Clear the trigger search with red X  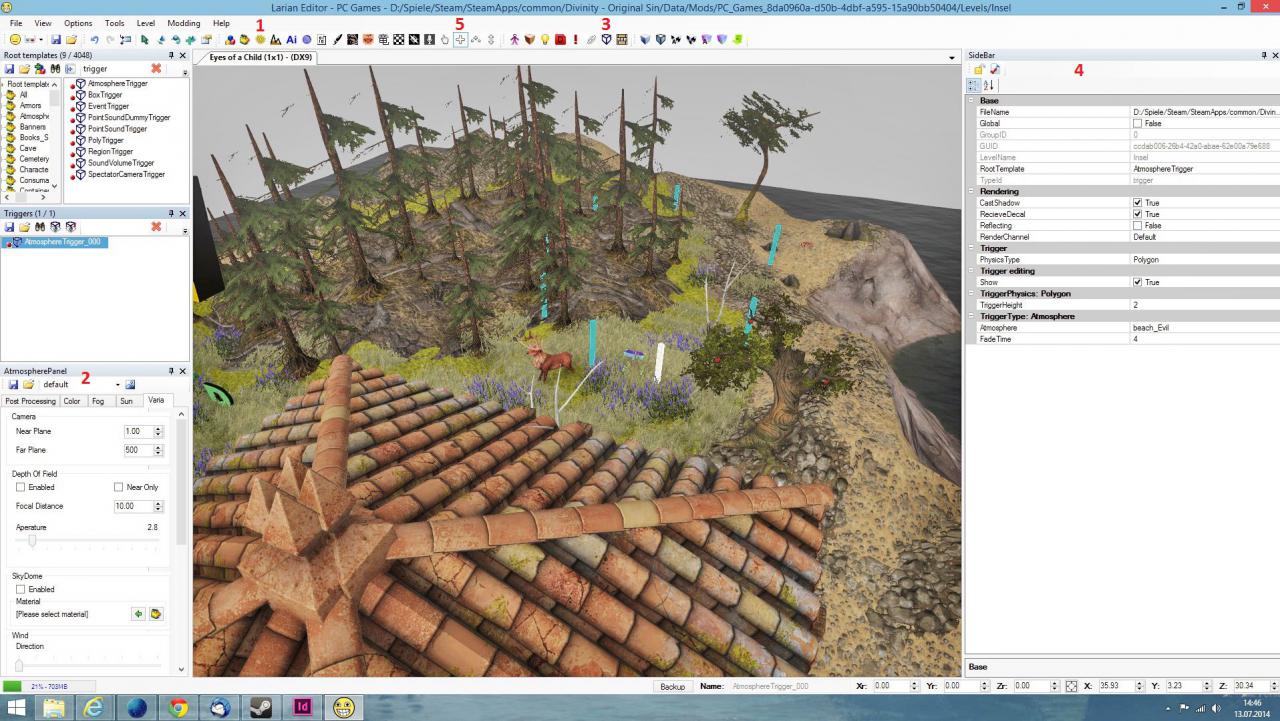tap(156, 69)
